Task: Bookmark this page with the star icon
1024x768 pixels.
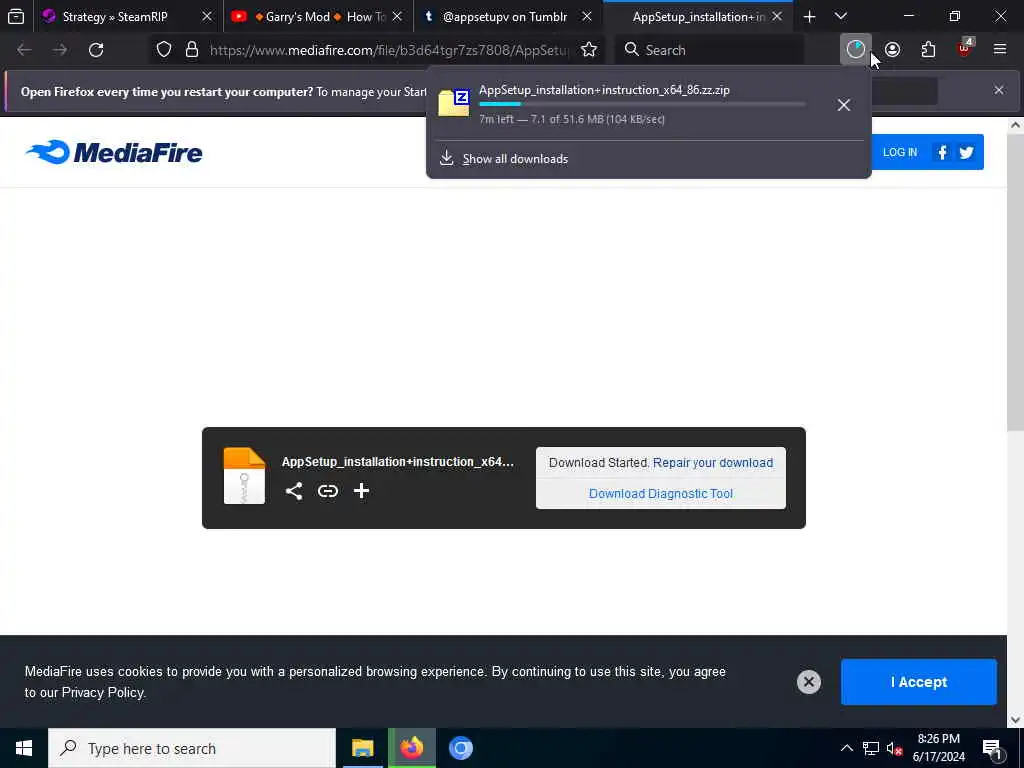Action: [x=589, y=50]
